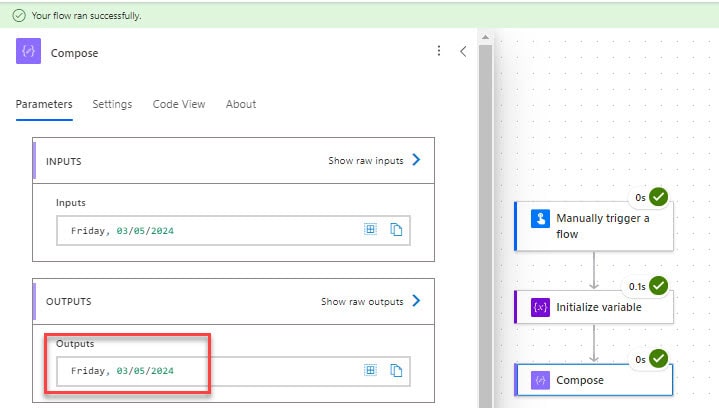Click the Compose icon on canvas card
The width and height of the screenshot is (719, 408).
point(541,380)
